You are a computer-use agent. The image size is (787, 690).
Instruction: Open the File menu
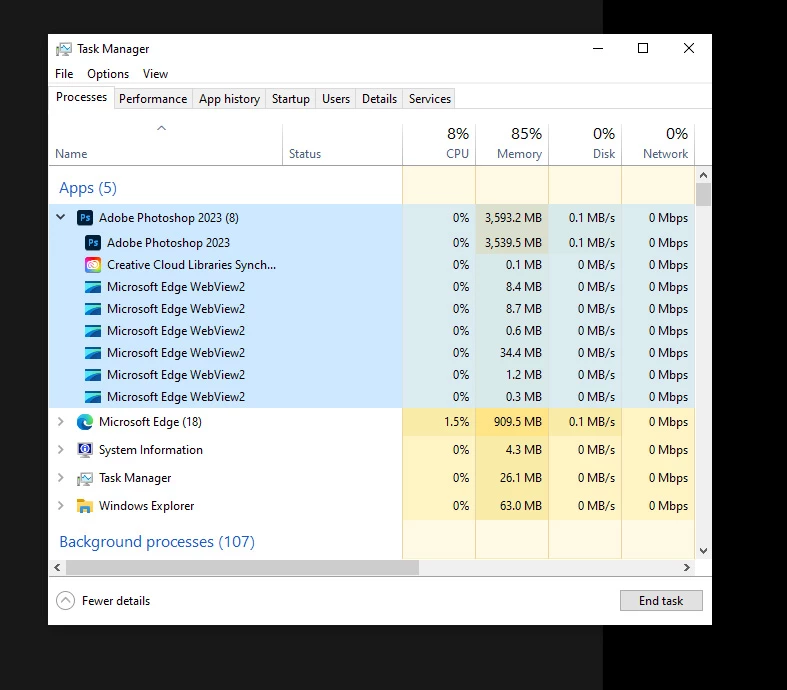tap(64, 74)
